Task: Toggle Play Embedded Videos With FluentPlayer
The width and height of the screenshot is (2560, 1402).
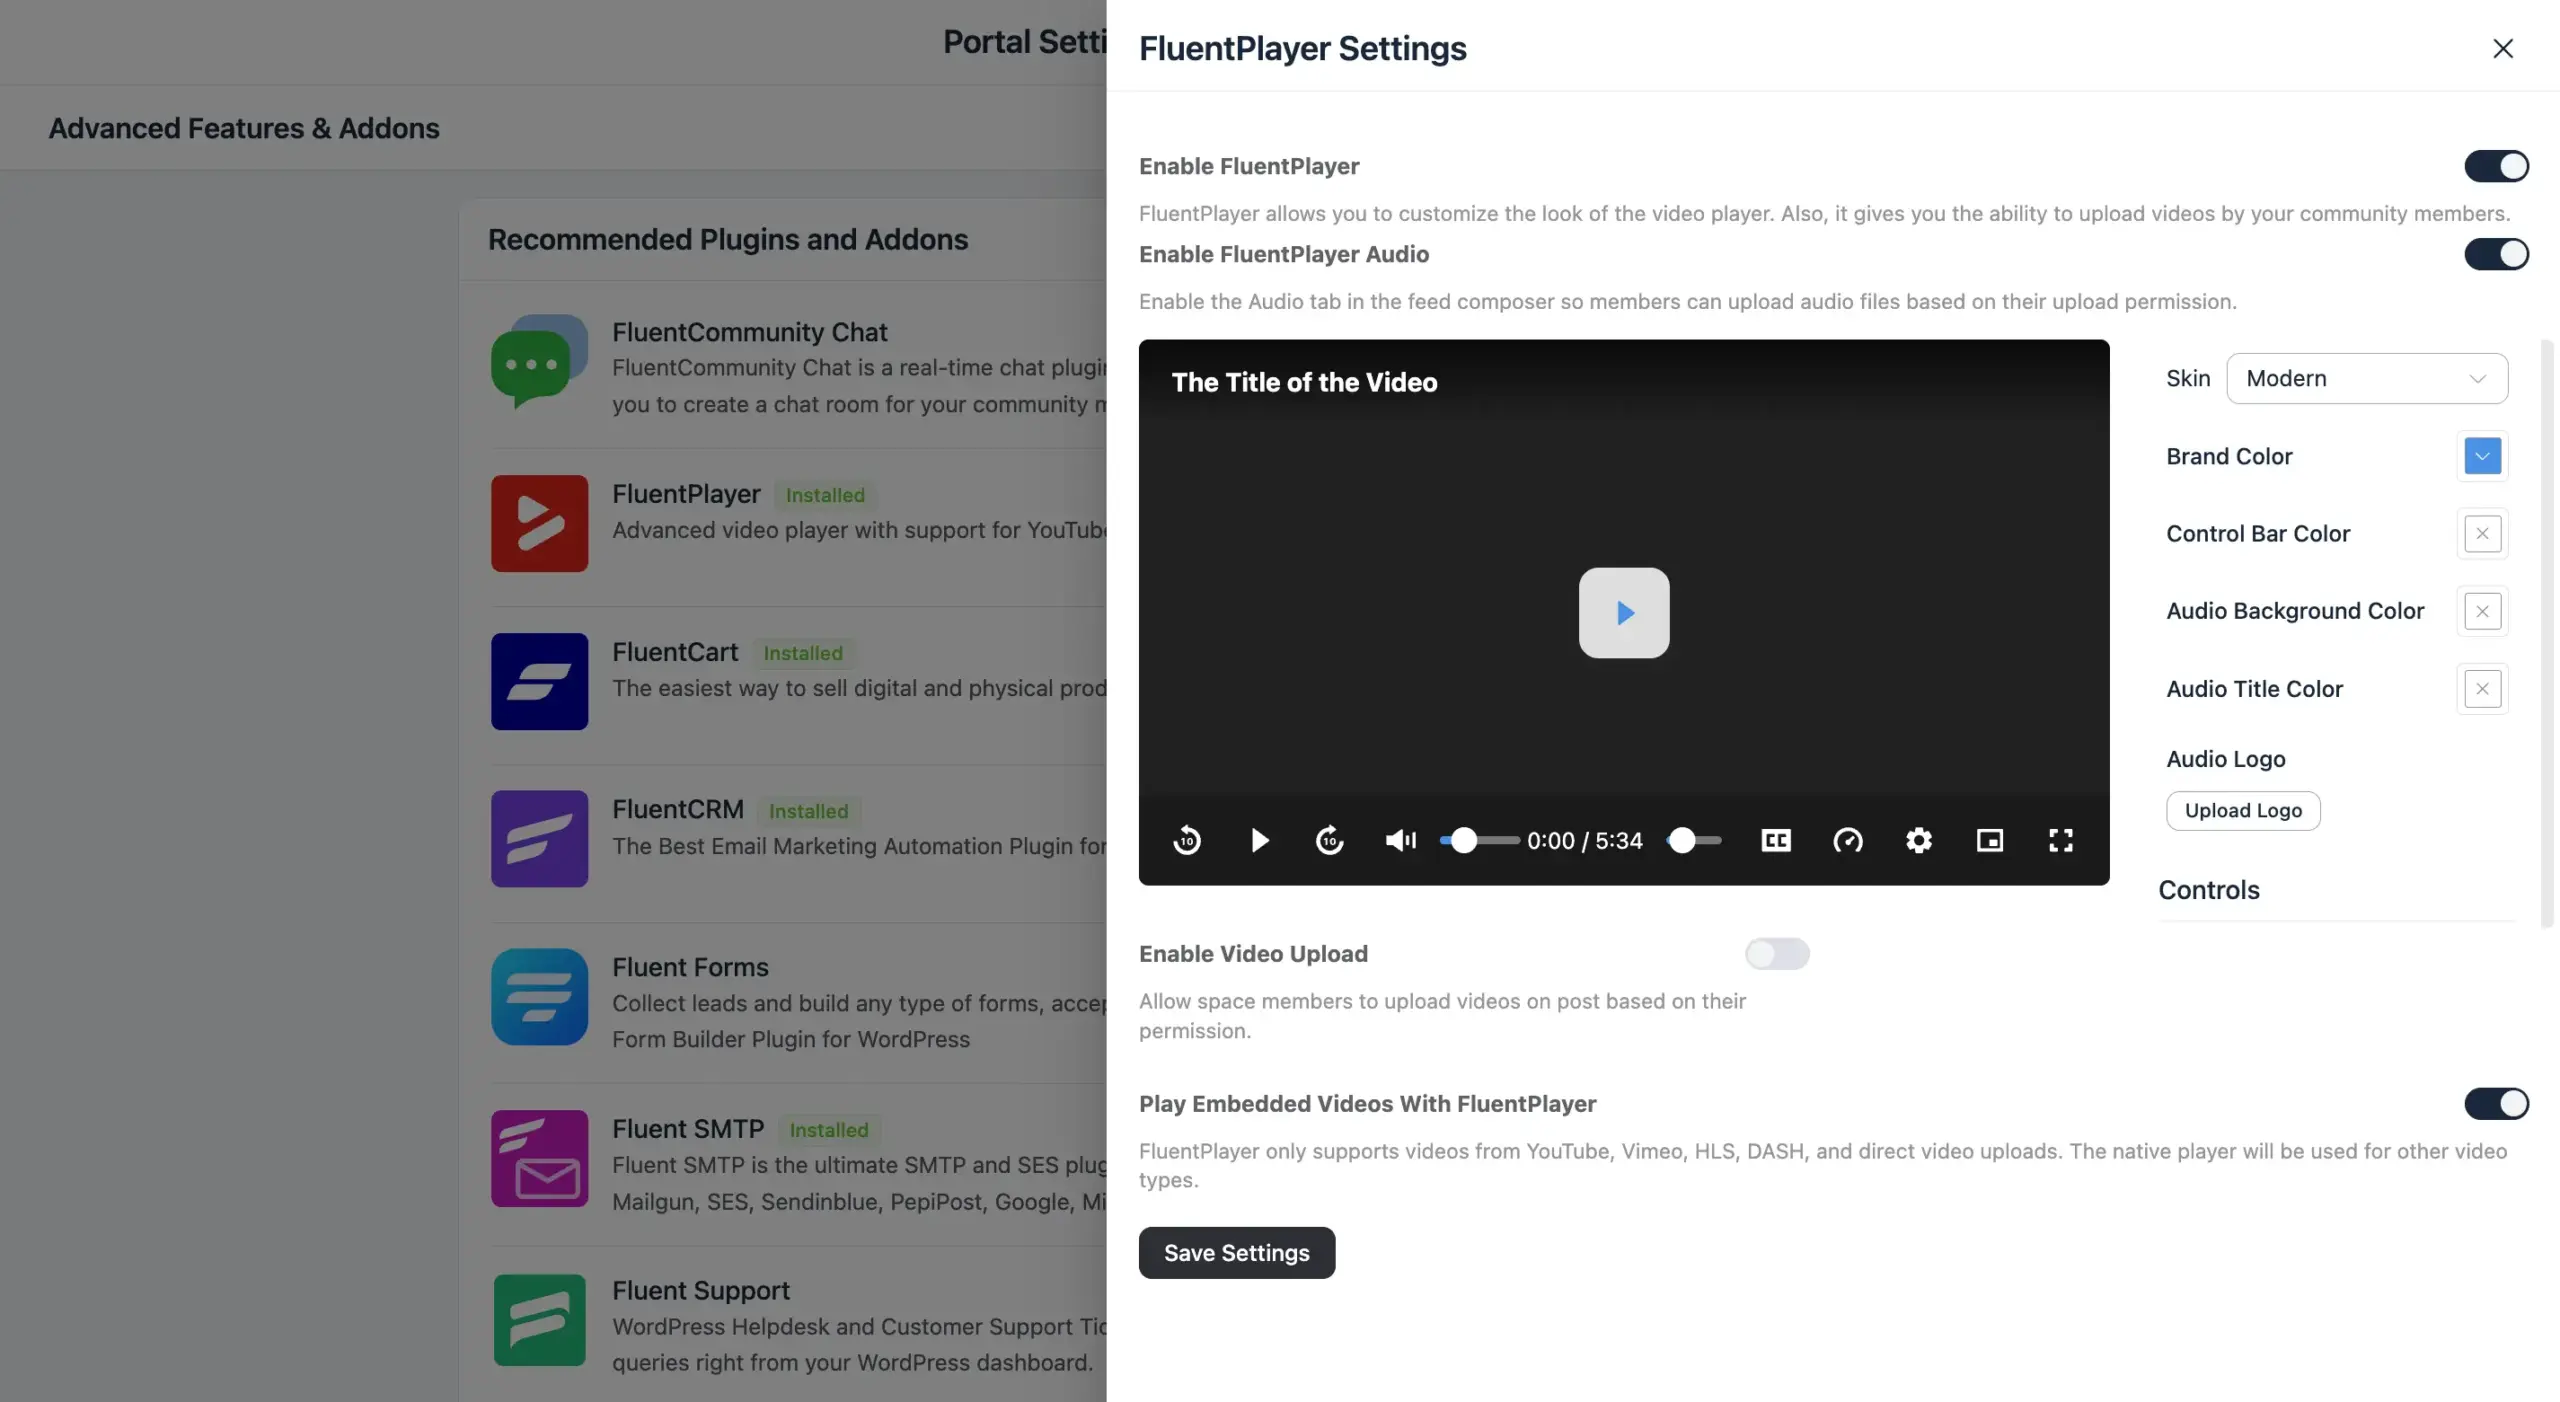Action: click(x=2496, y=1104)
